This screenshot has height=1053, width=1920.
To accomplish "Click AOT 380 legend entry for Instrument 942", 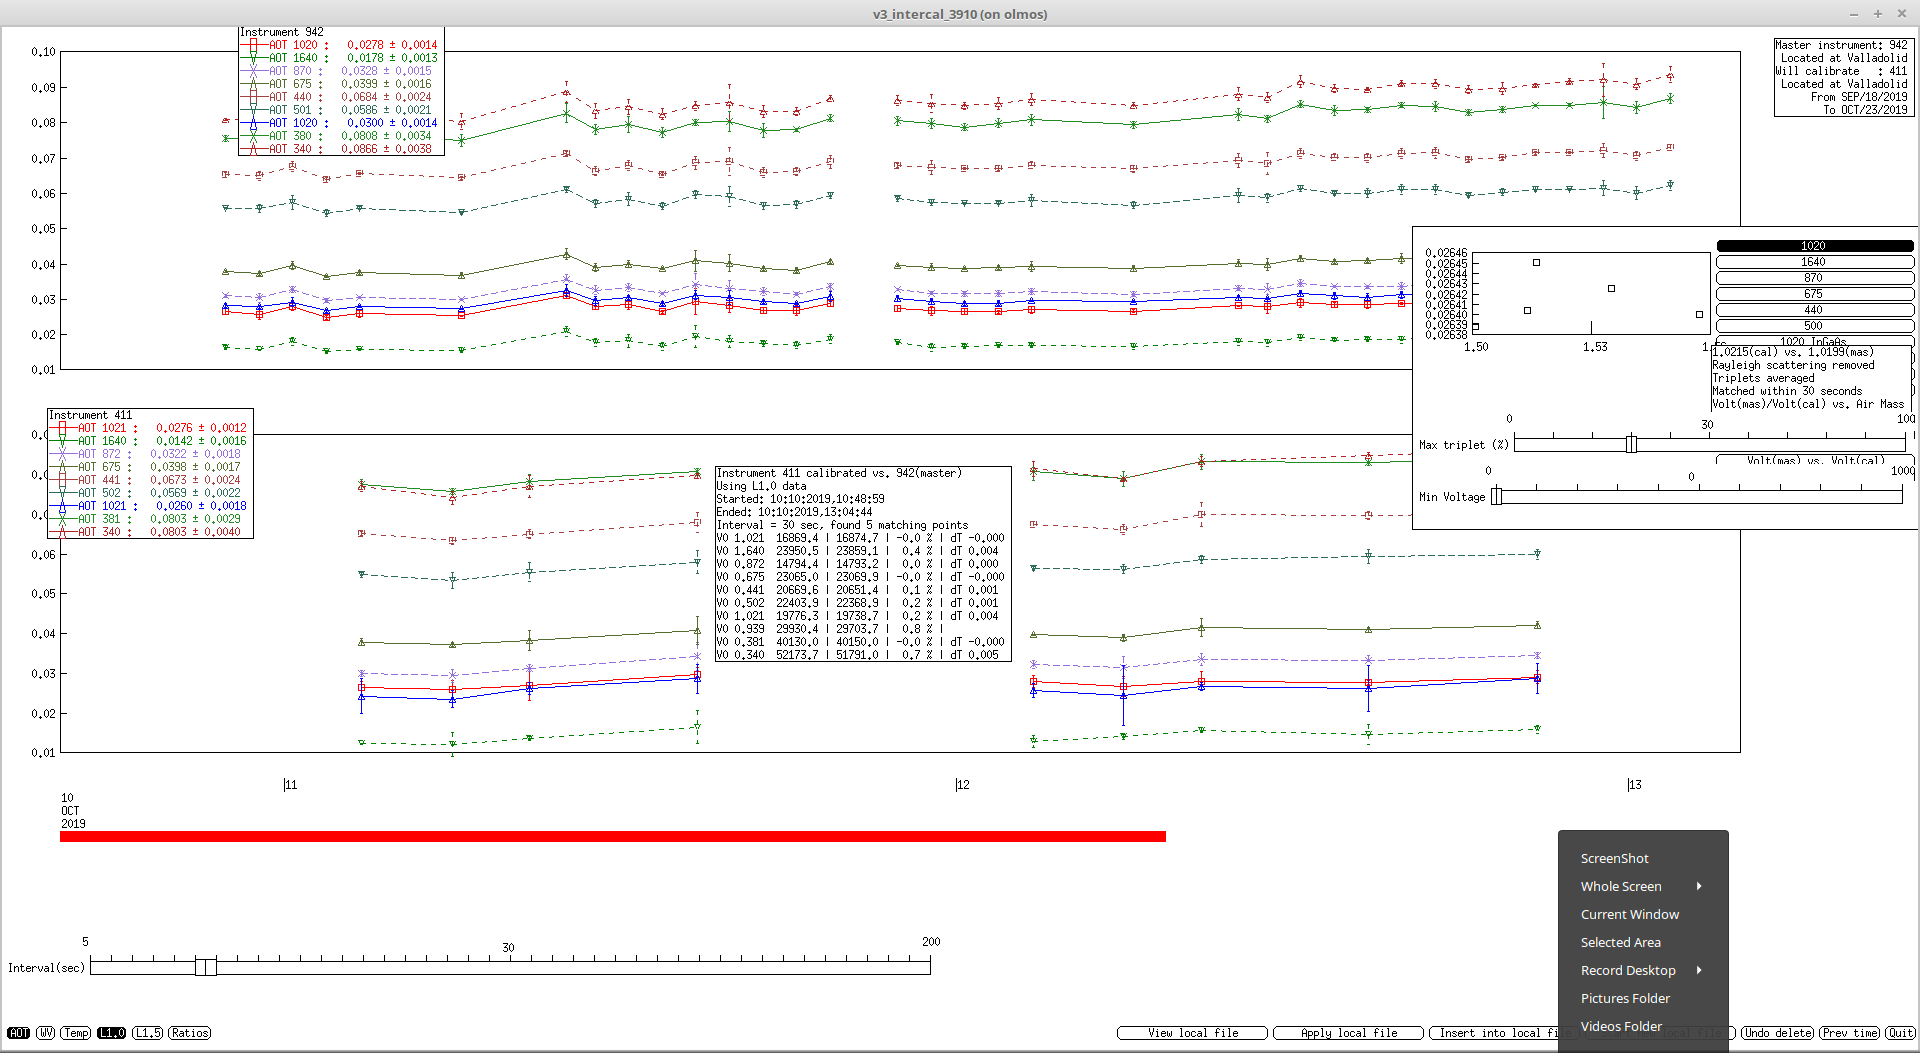I will 339,136.
